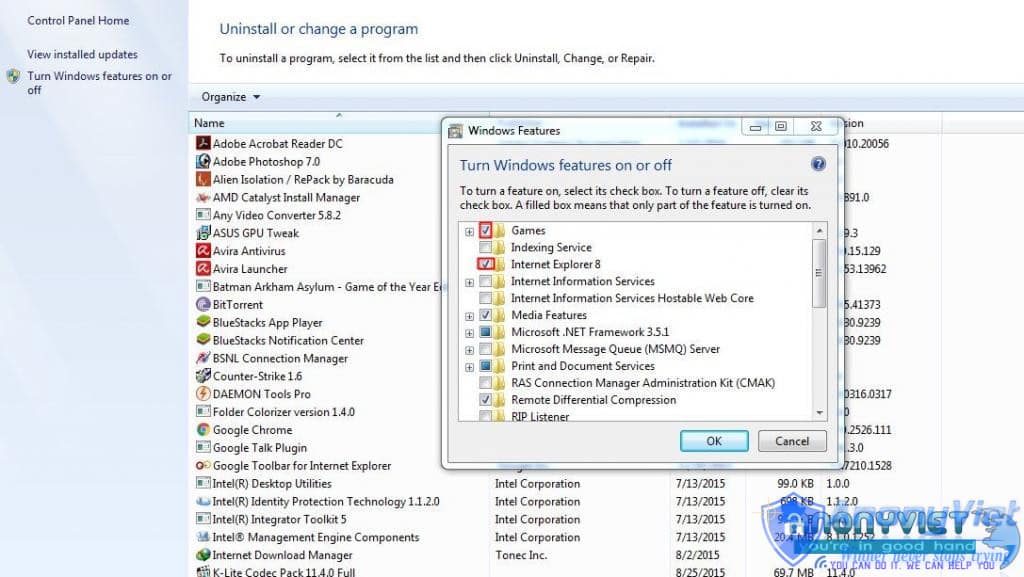Click the Avira Antivirus icon
This screenshot has height=577, width=1024.
[x=203, y=251]
